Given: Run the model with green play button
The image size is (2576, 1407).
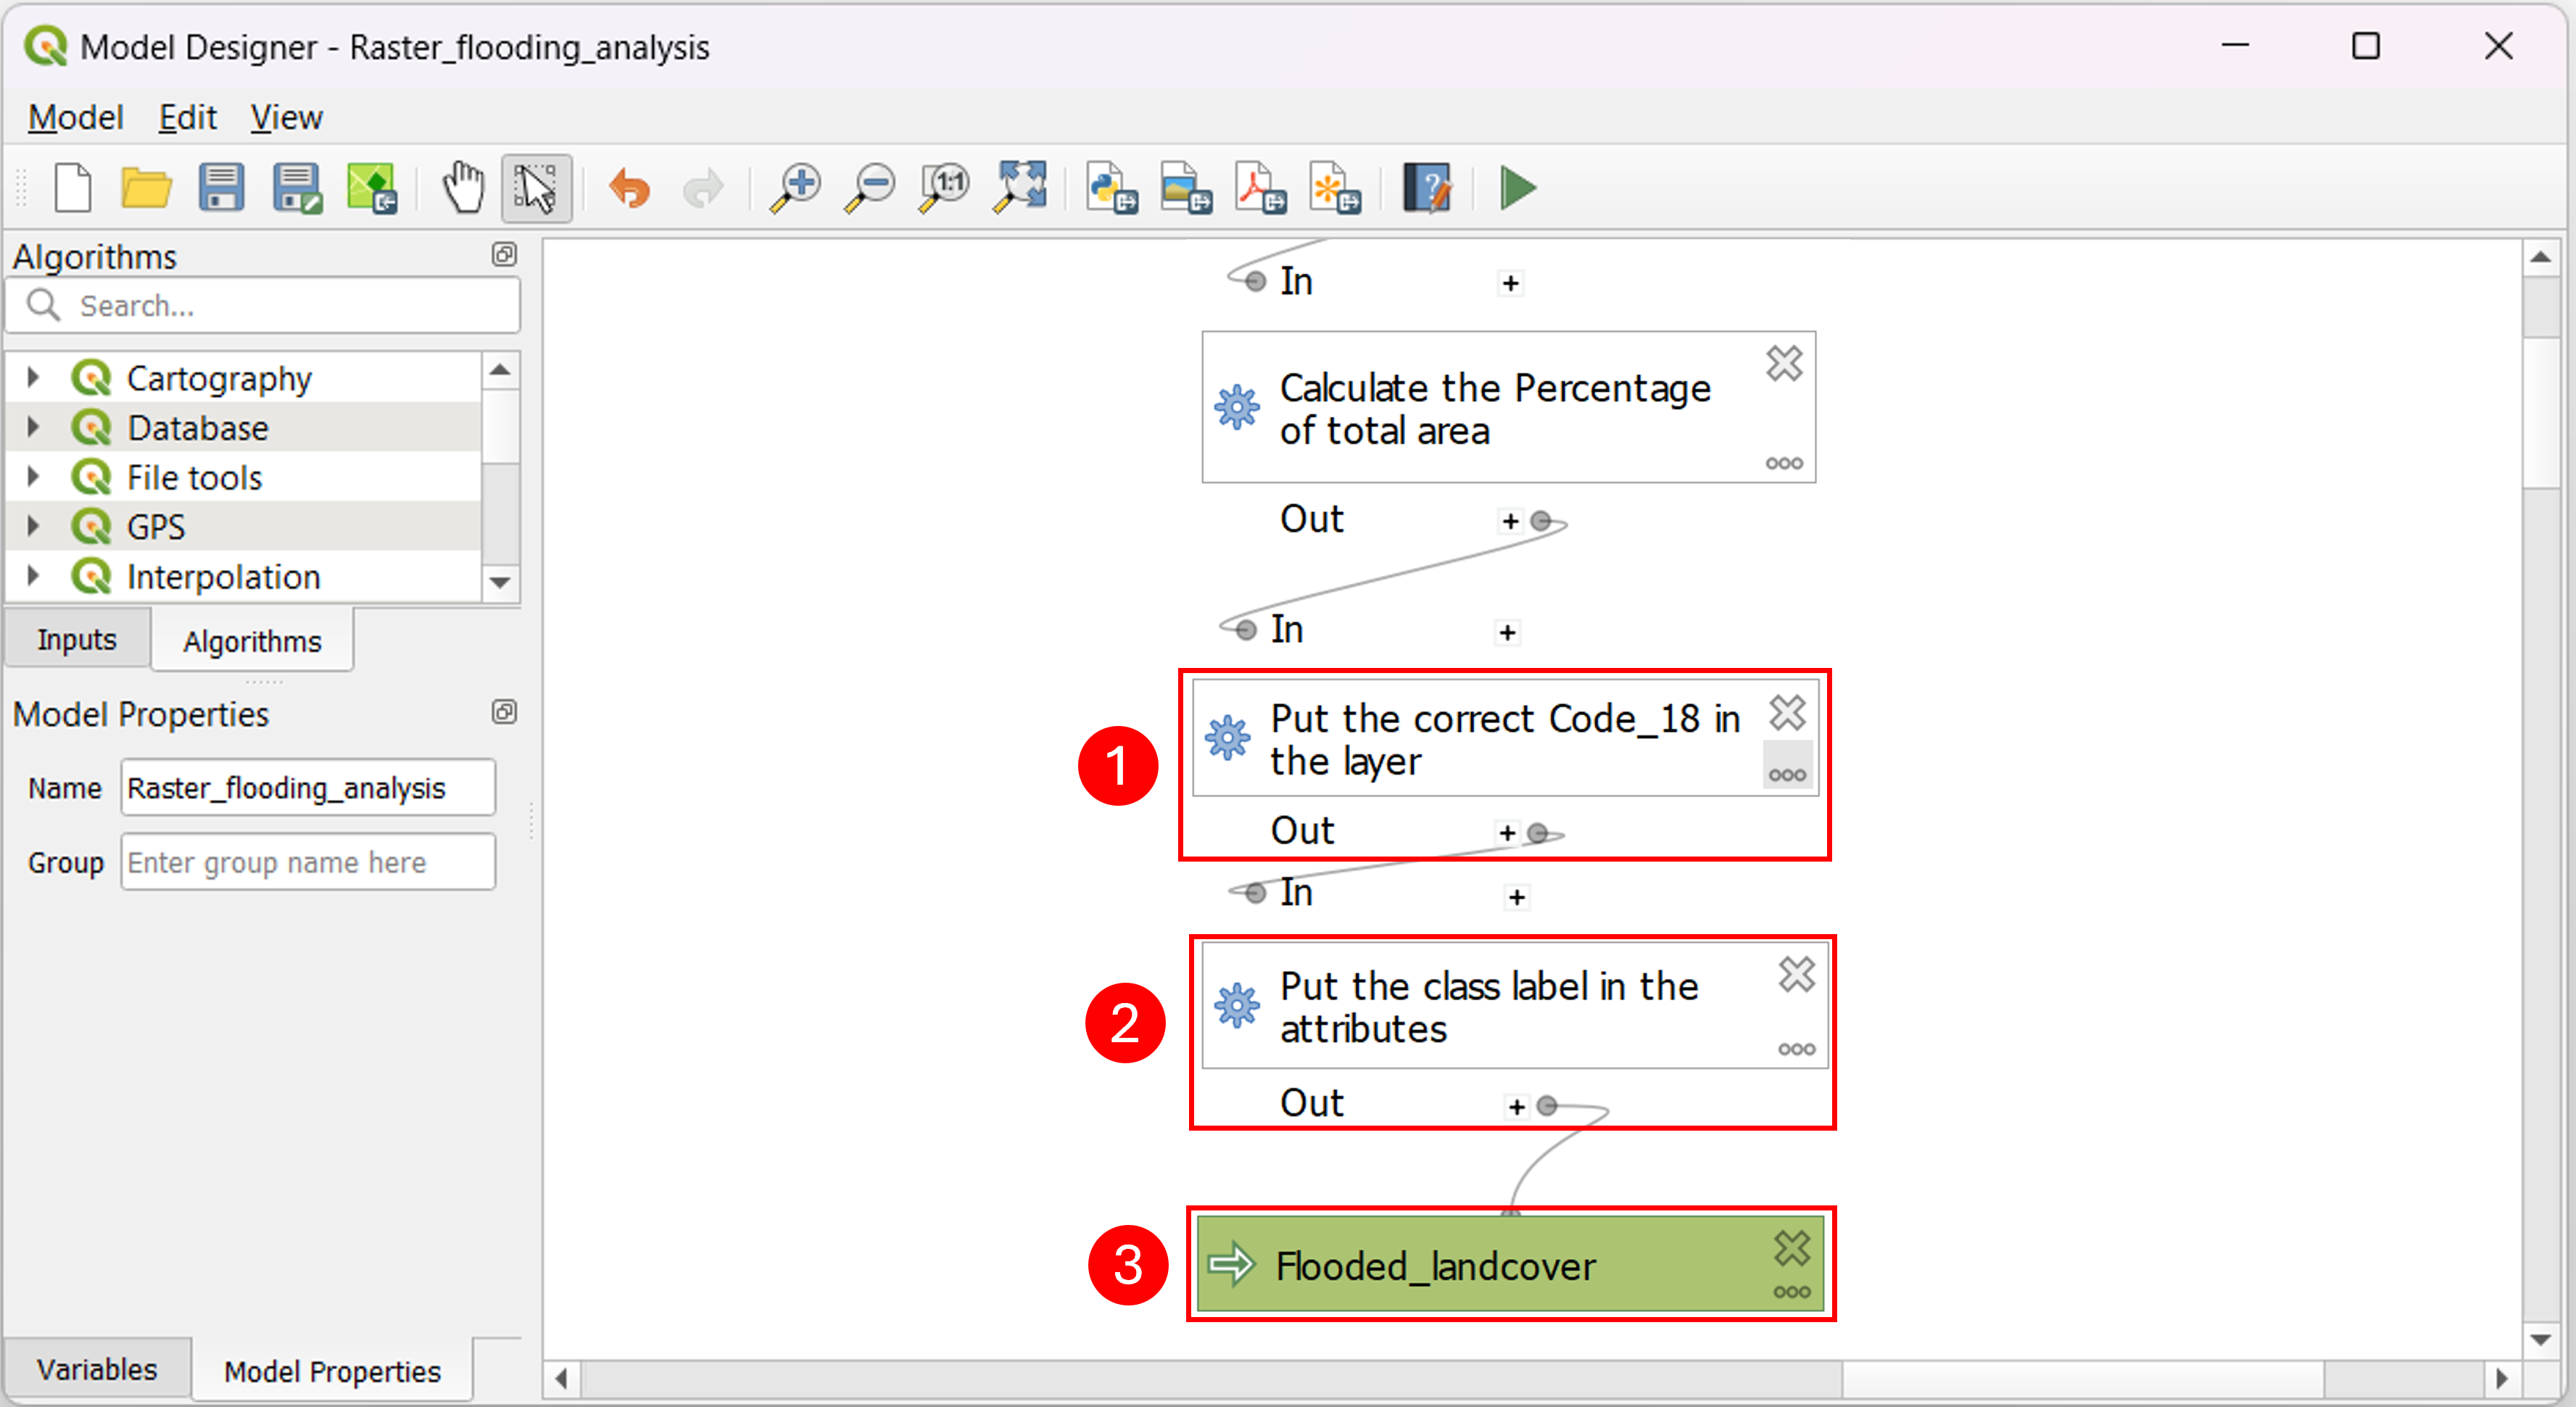Looking at the screenshot, I should (1518, 187).
